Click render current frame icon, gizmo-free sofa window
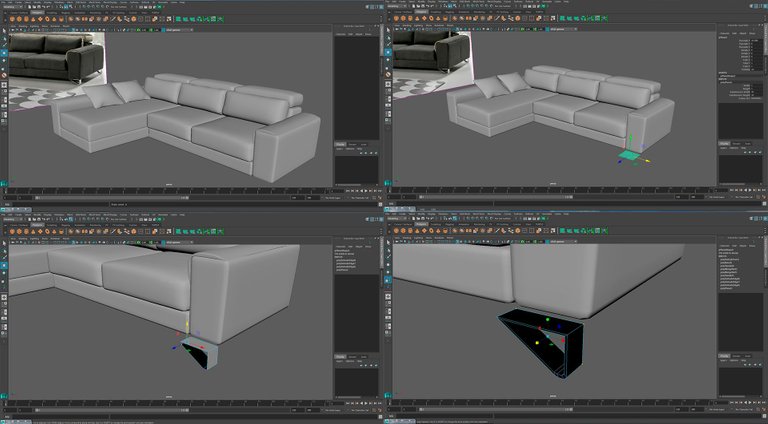The width and height of the screenshot is (768, 424). (x=145, y=7)
